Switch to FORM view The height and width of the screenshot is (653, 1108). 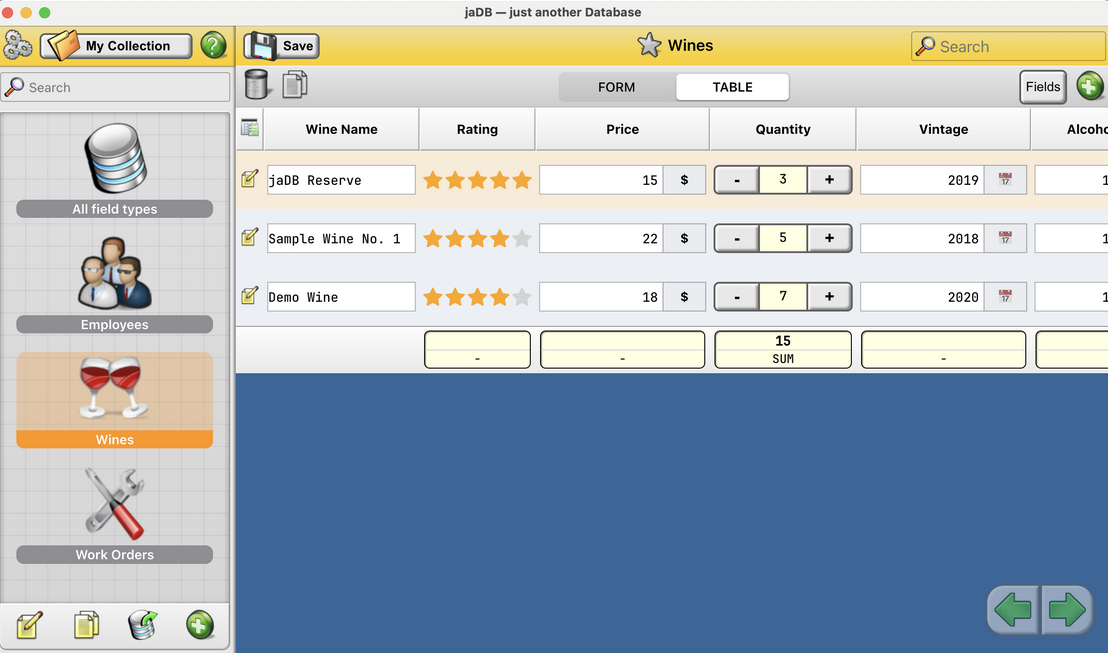coord(617,87)
